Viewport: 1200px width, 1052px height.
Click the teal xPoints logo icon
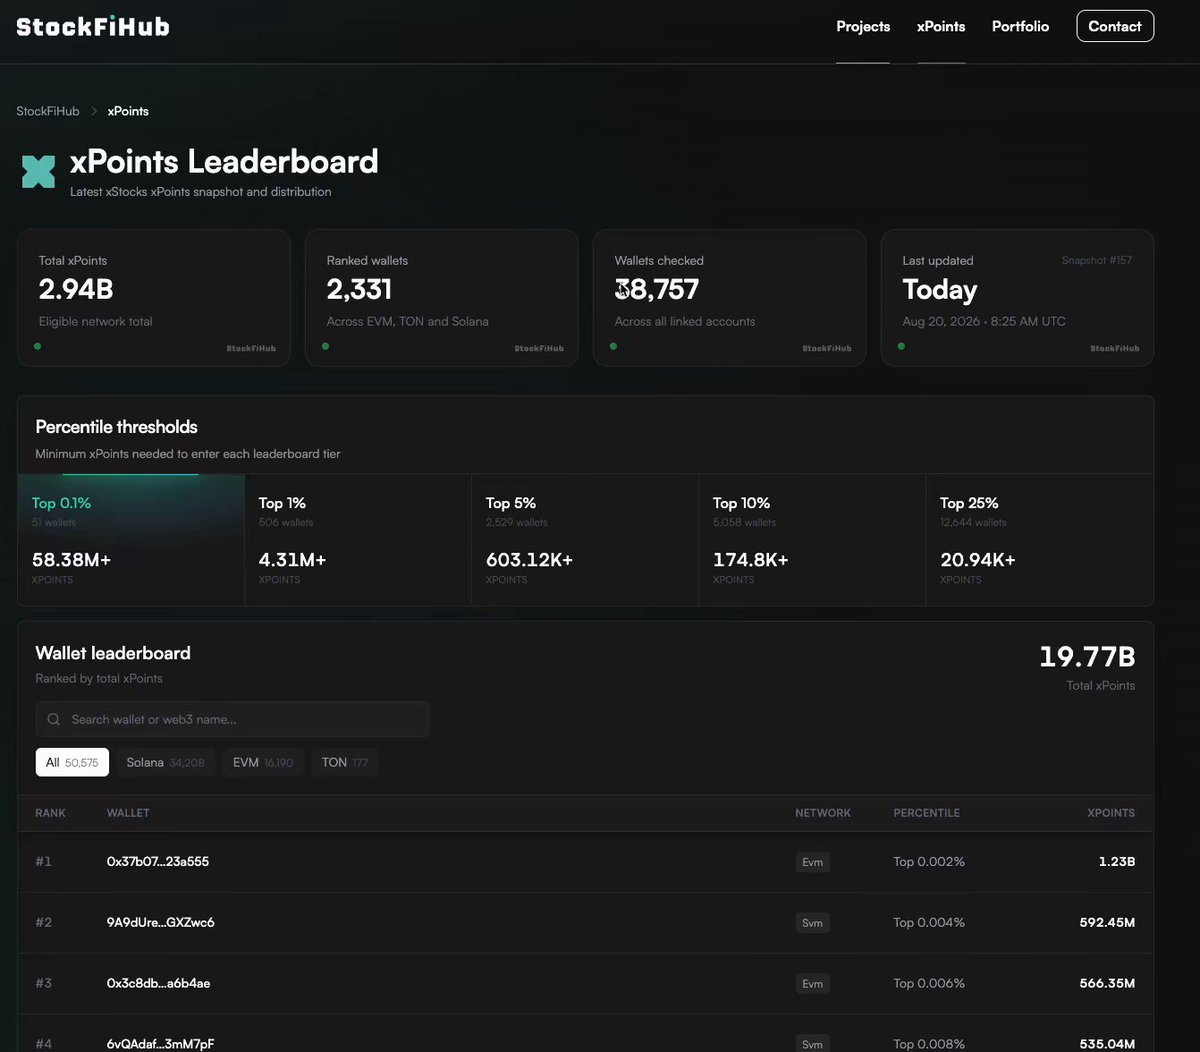(38, 172)
